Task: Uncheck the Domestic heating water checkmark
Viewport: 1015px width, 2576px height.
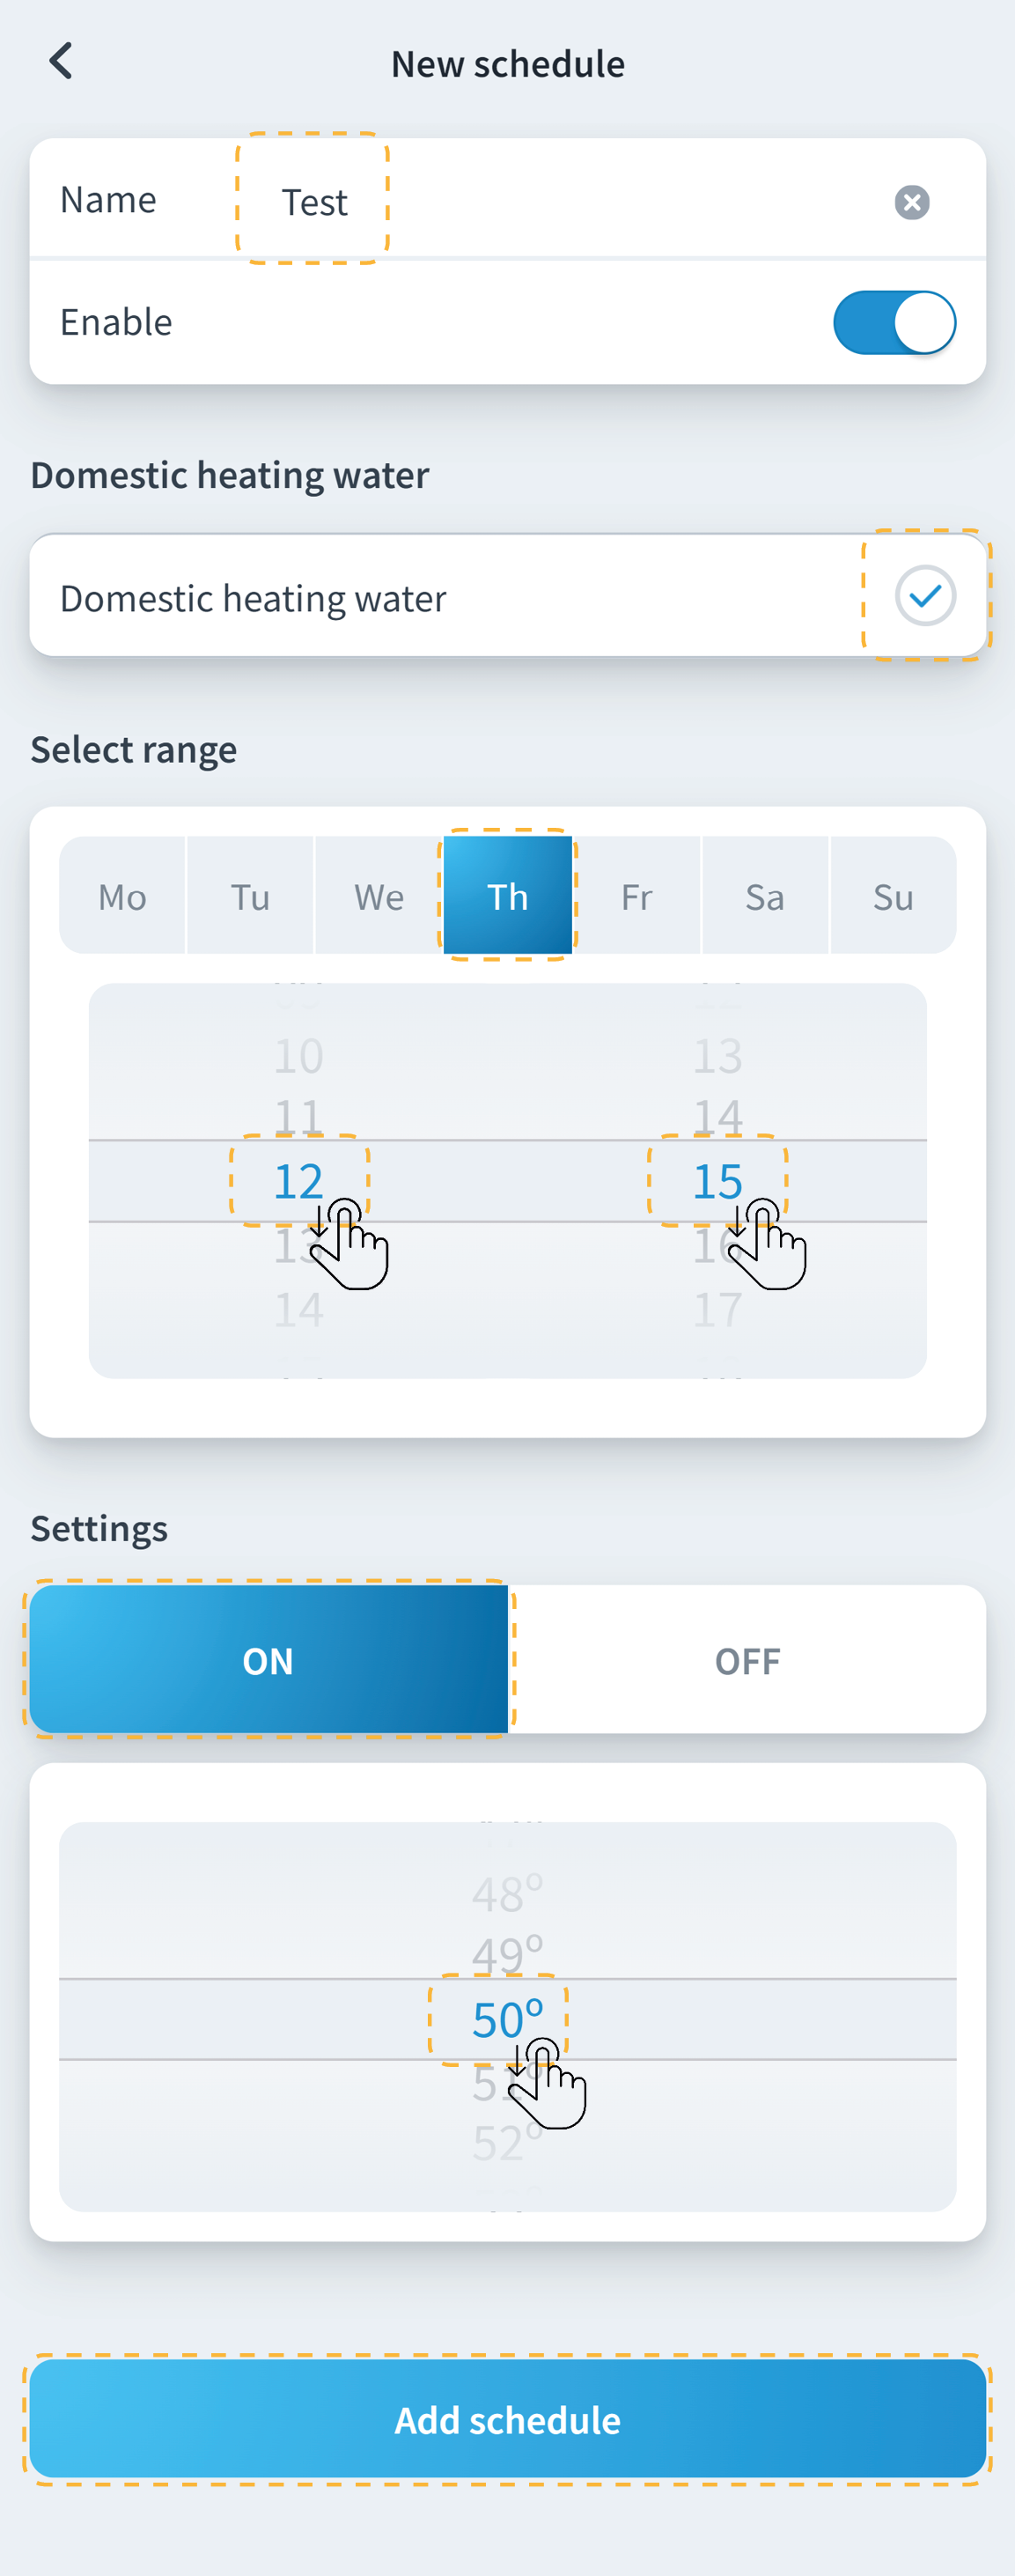Action: point(925,596)
